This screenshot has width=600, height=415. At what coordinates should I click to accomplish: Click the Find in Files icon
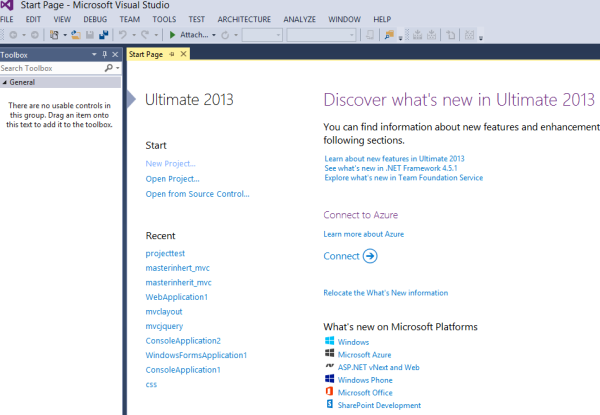pyautogui.click(x=389, y=35)
